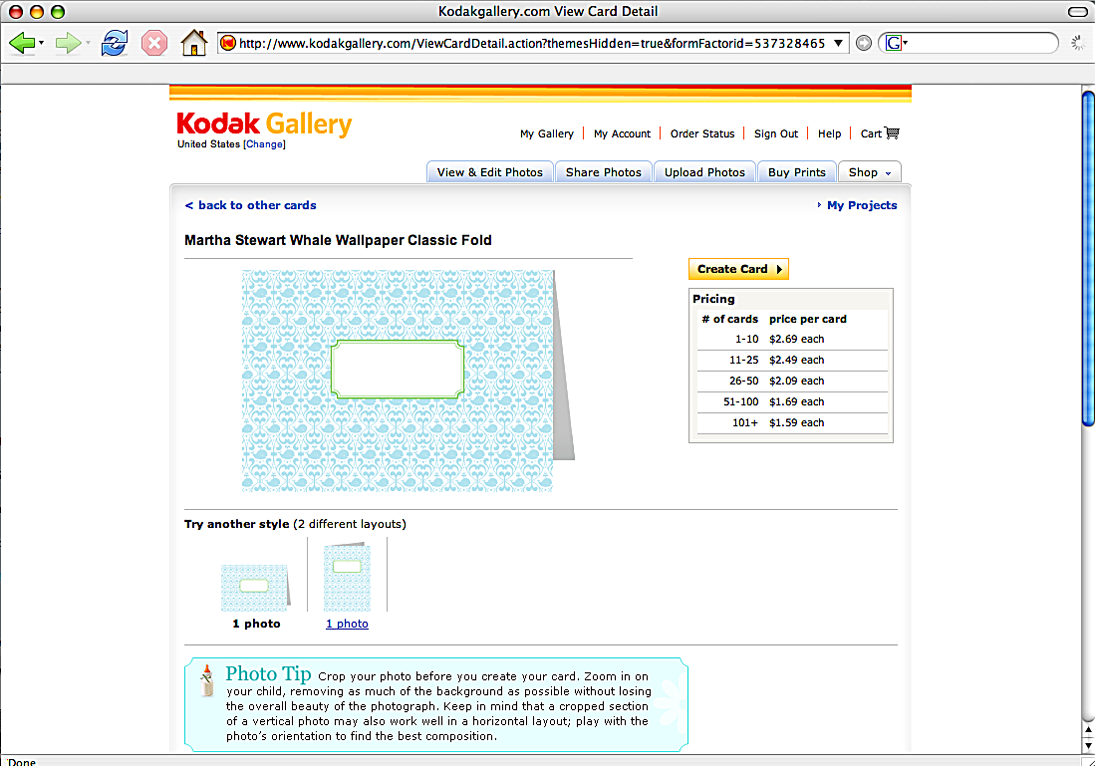
Task: Open the browser home page icon
Action: click(x=193, y=43)
